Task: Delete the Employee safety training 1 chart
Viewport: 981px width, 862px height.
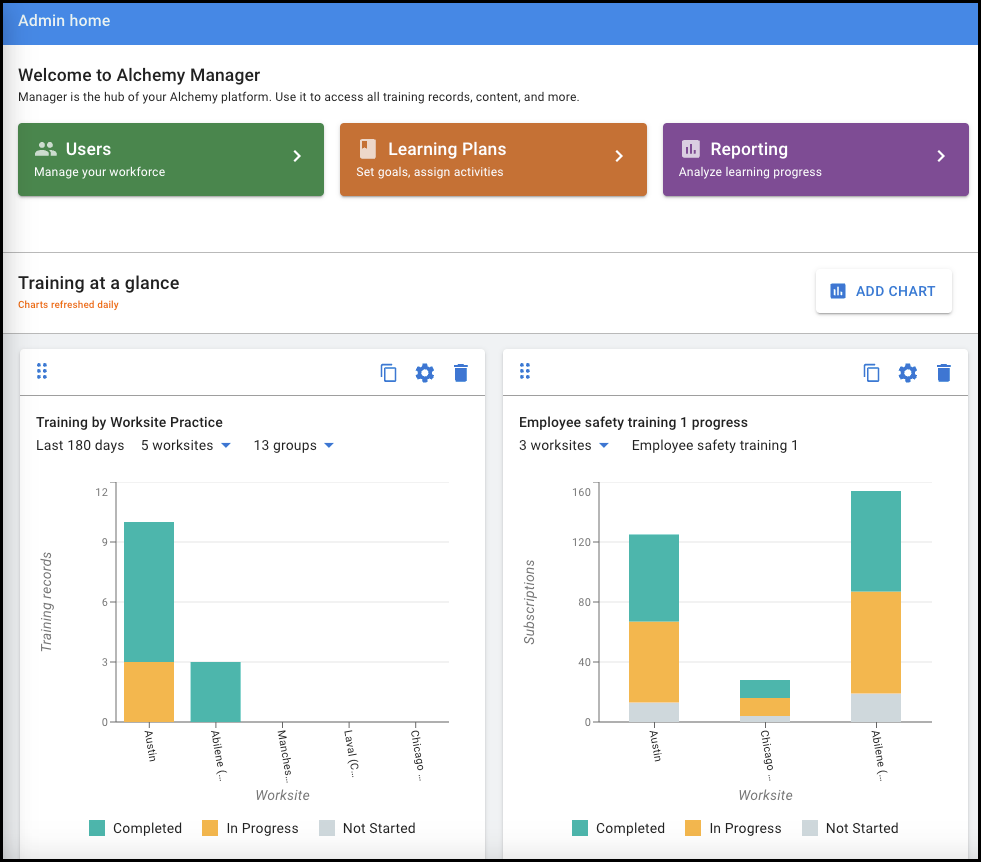Action: click(943, 372)
